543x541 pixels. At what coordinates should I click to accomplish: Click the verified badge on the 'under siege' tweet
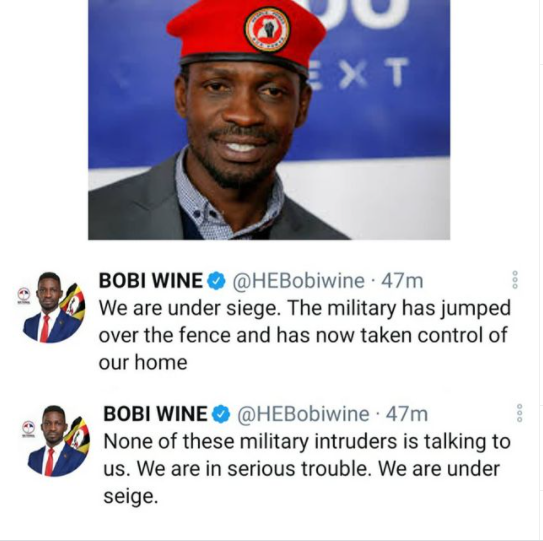(216, 281)
